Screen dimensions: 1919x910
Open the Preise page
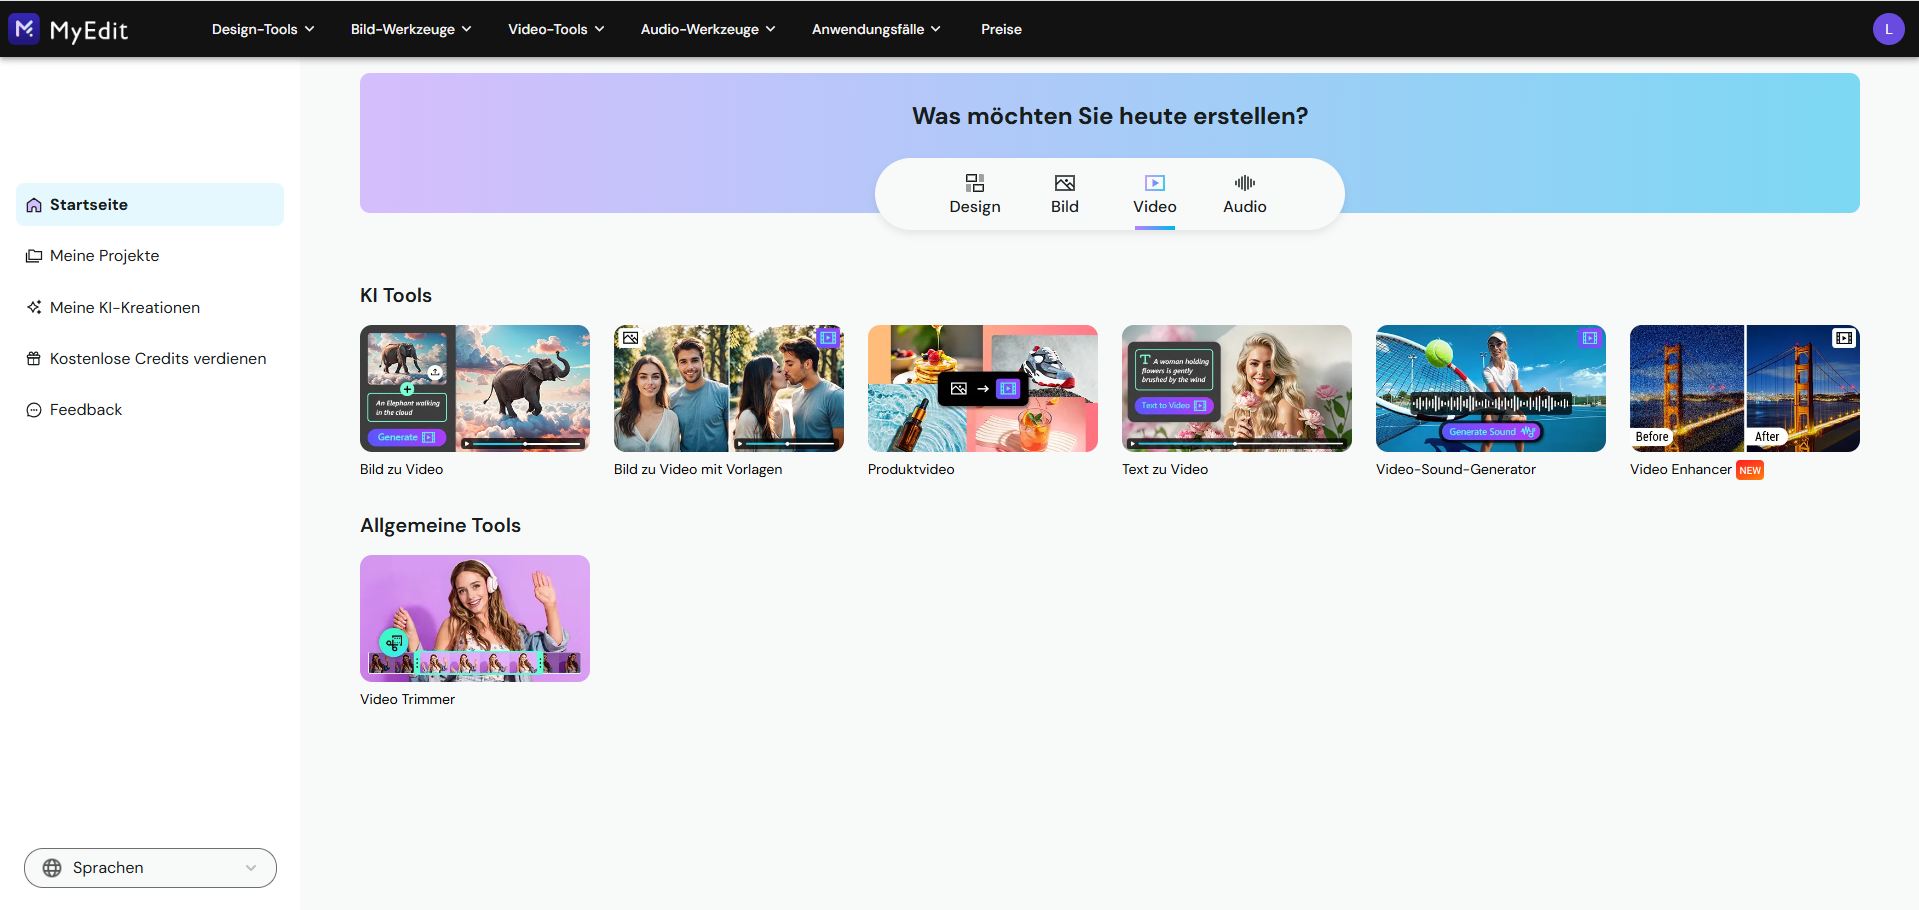pyautogui.click(x=1001, y=29)
